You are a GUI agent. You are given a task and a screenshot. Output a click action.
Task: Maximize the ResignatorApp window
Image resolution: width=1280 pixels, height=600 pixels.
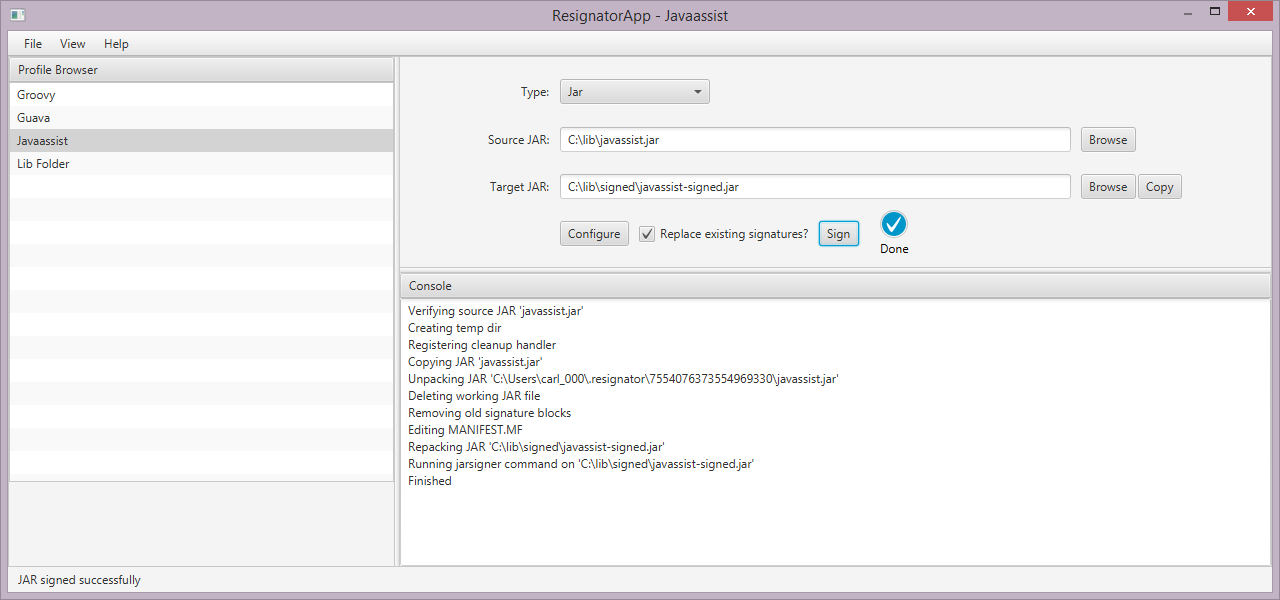[1215, 12]
